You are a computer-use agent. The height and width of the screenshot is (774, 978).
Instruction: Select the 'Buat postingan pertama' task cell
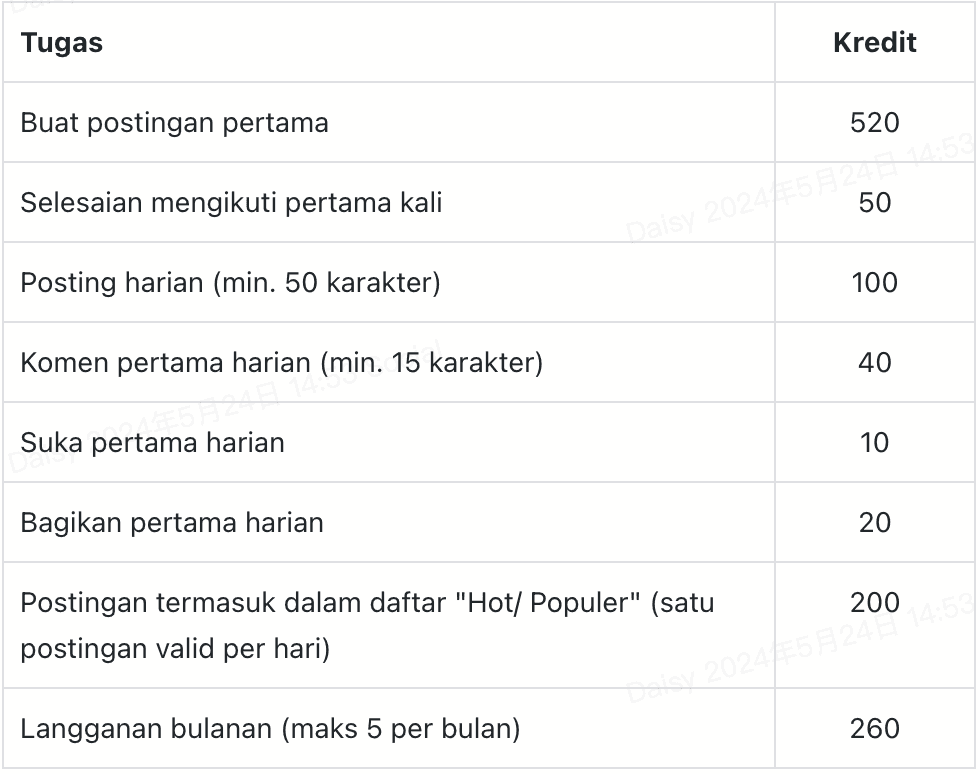[x=175, y=123]
